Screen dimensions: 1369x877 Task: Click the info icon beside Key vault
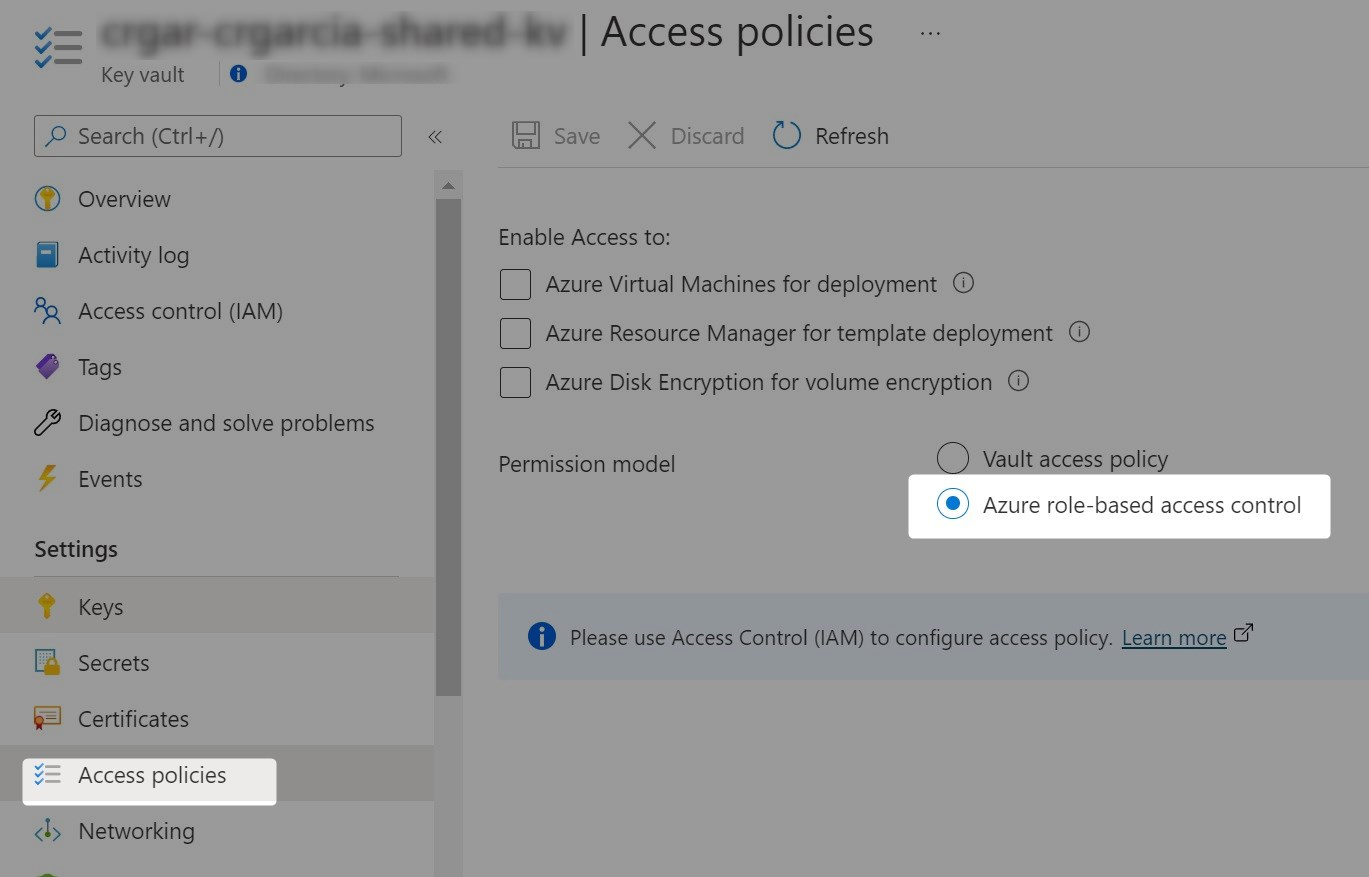[x=238, y=74]
